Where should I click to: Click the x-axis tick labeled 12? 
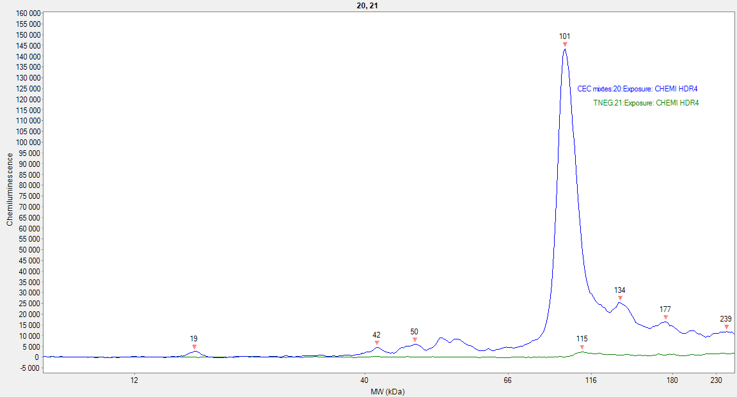coord(134,380)
